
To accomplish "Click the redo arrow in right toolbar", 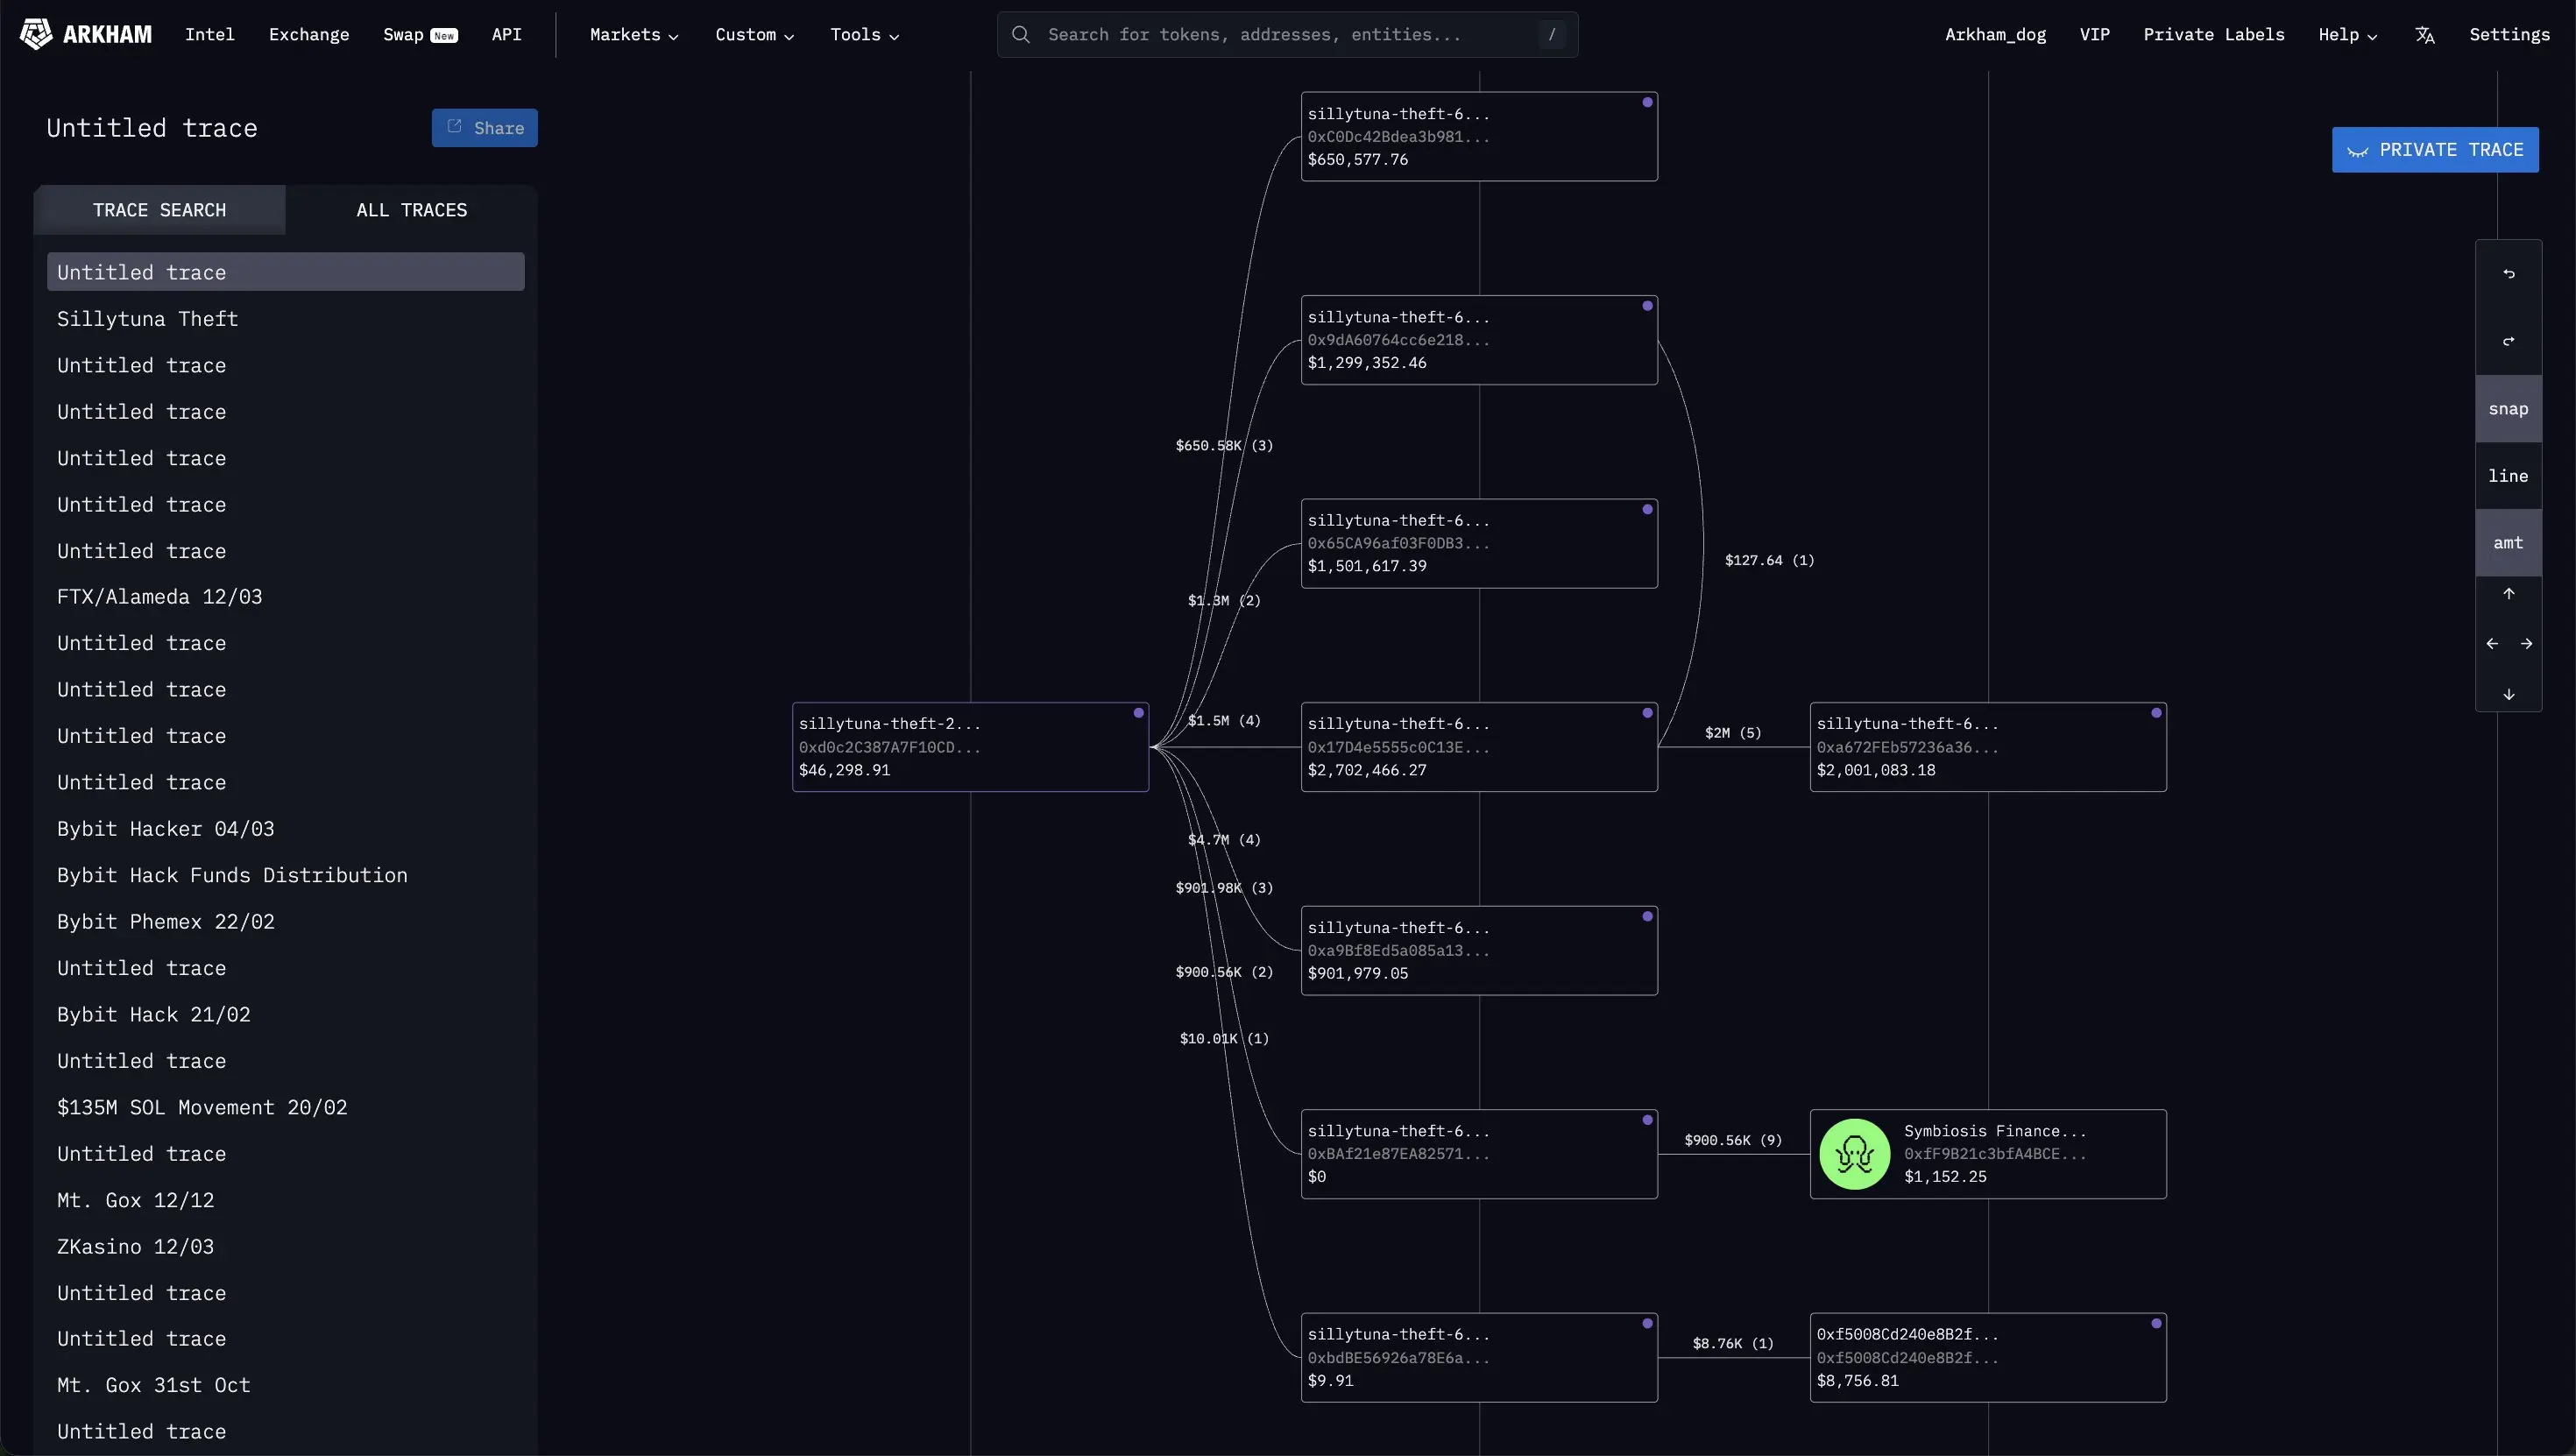I will 2508,341.
